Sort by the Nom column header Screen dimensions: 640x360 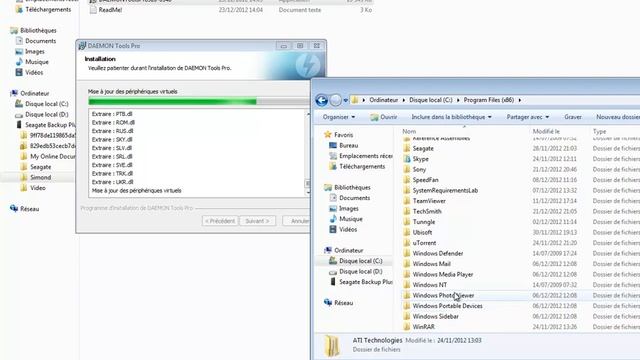pos(409,131)
